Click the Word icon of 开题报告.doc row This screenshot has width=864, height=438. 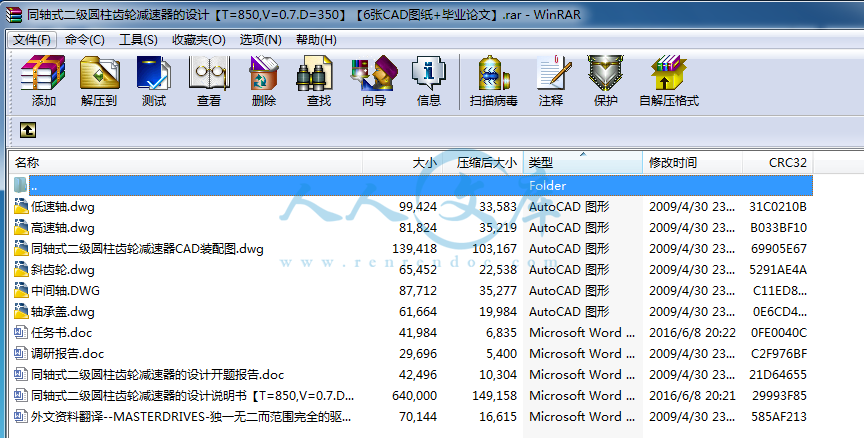coord(21,374)
